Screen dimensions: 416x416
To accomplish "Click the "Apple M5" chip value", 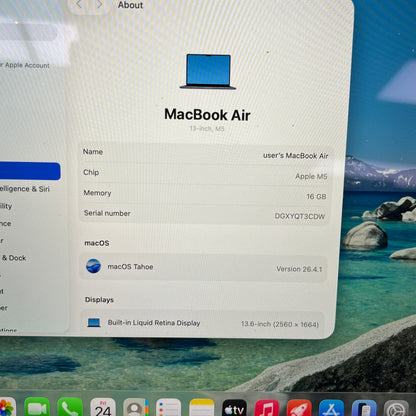I will [x=311, y=176].
